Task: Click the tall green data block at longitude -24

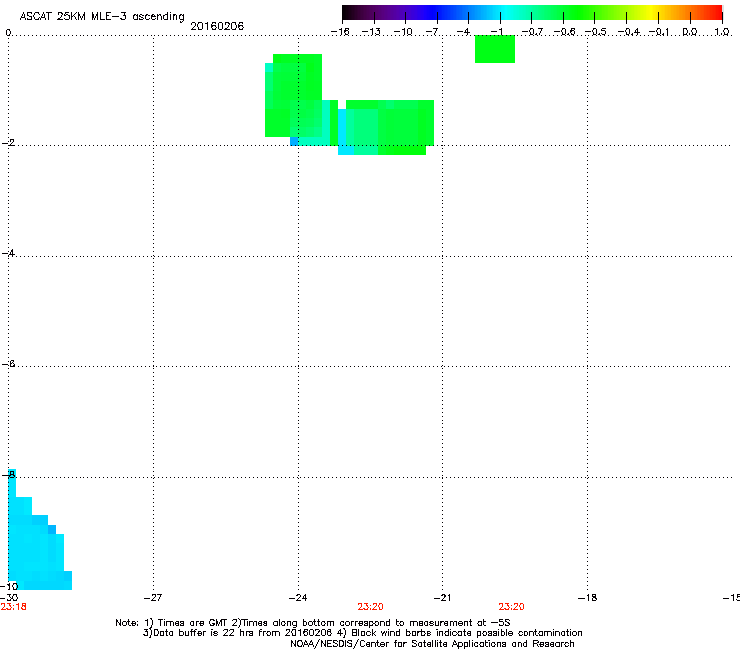Action: coord(294,95)
